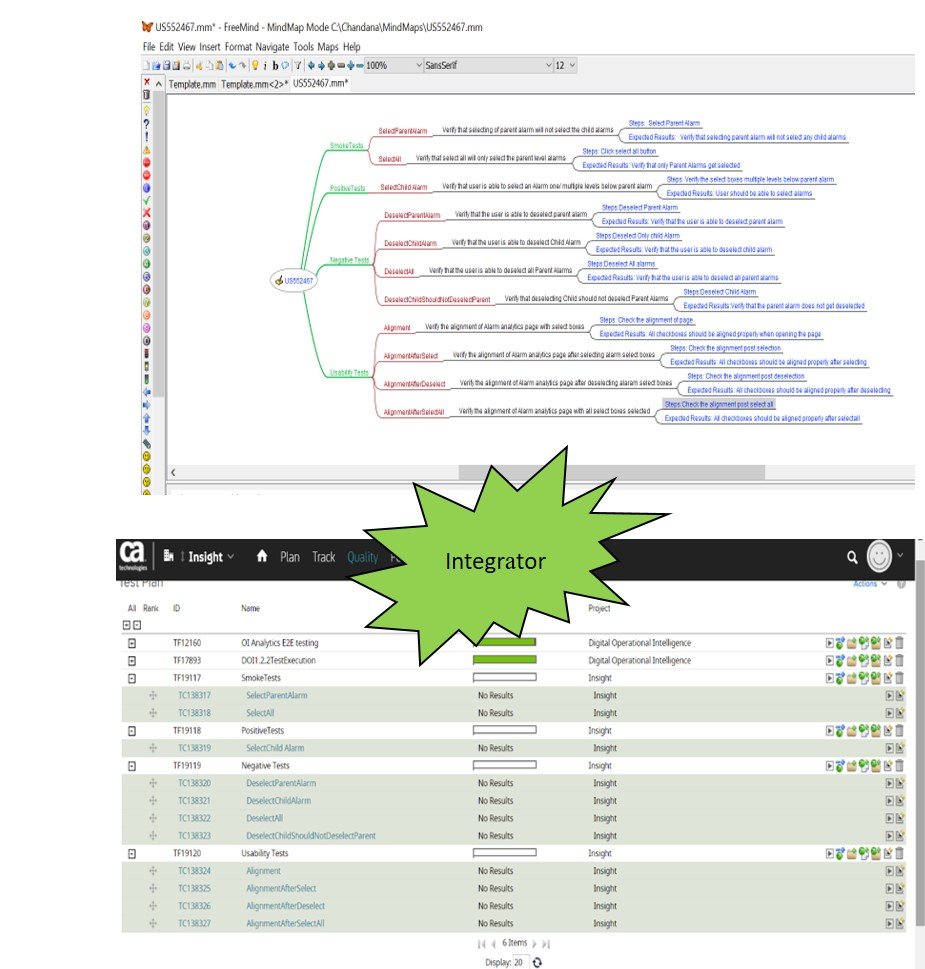Click the bold 'b' icon in FreeMind toolbar
925x969 pixels.
[x=275, y=65]
